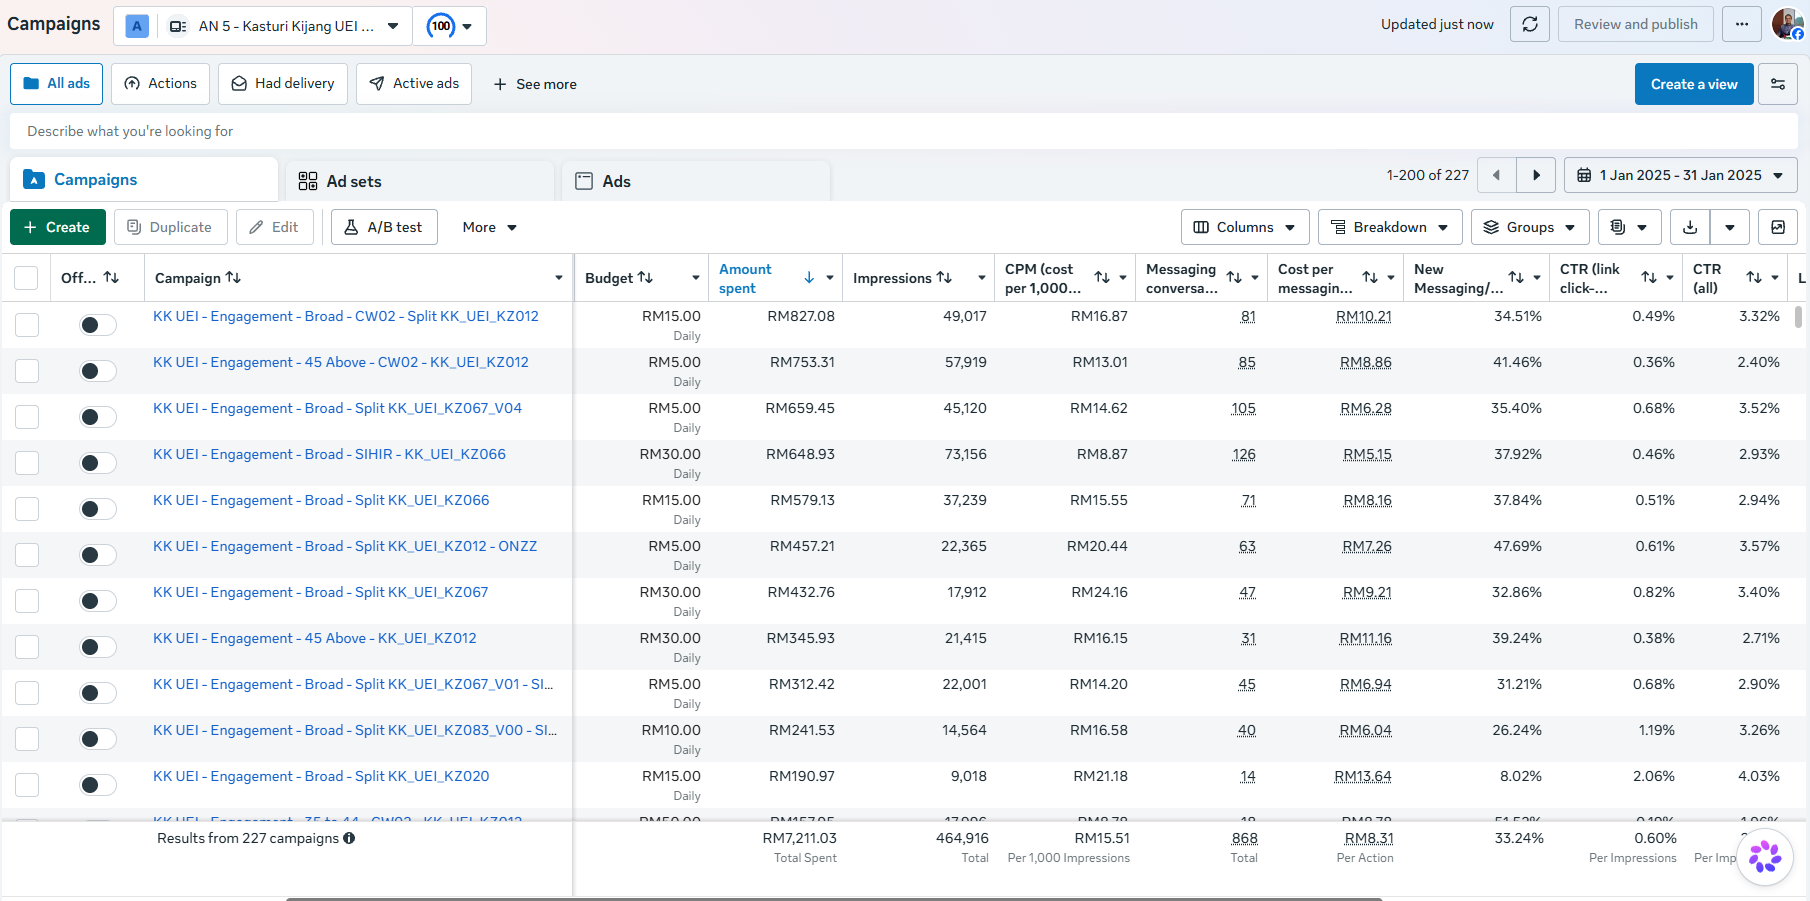Open the More actions dropdown

[x=489, y=227]
